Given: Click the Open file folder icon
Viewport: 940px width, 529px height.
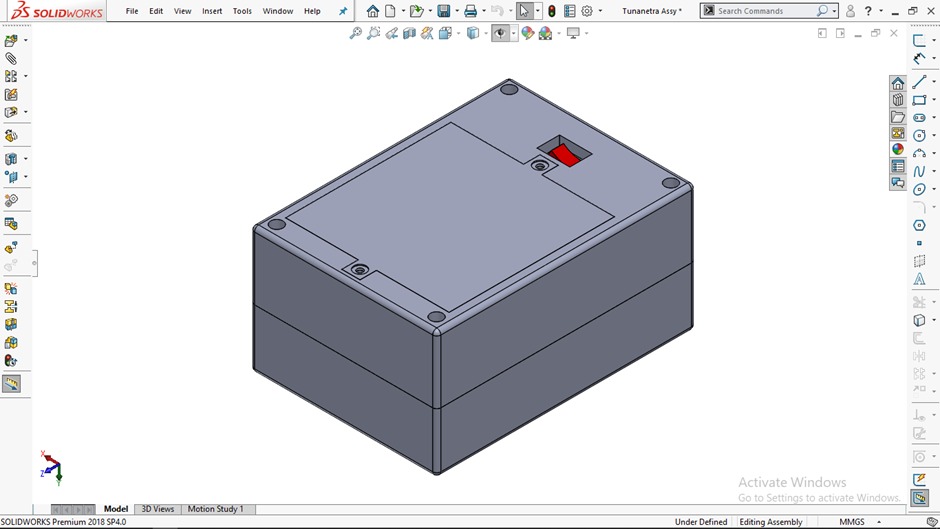Looking at the screenshot, I should click(416, 11).
